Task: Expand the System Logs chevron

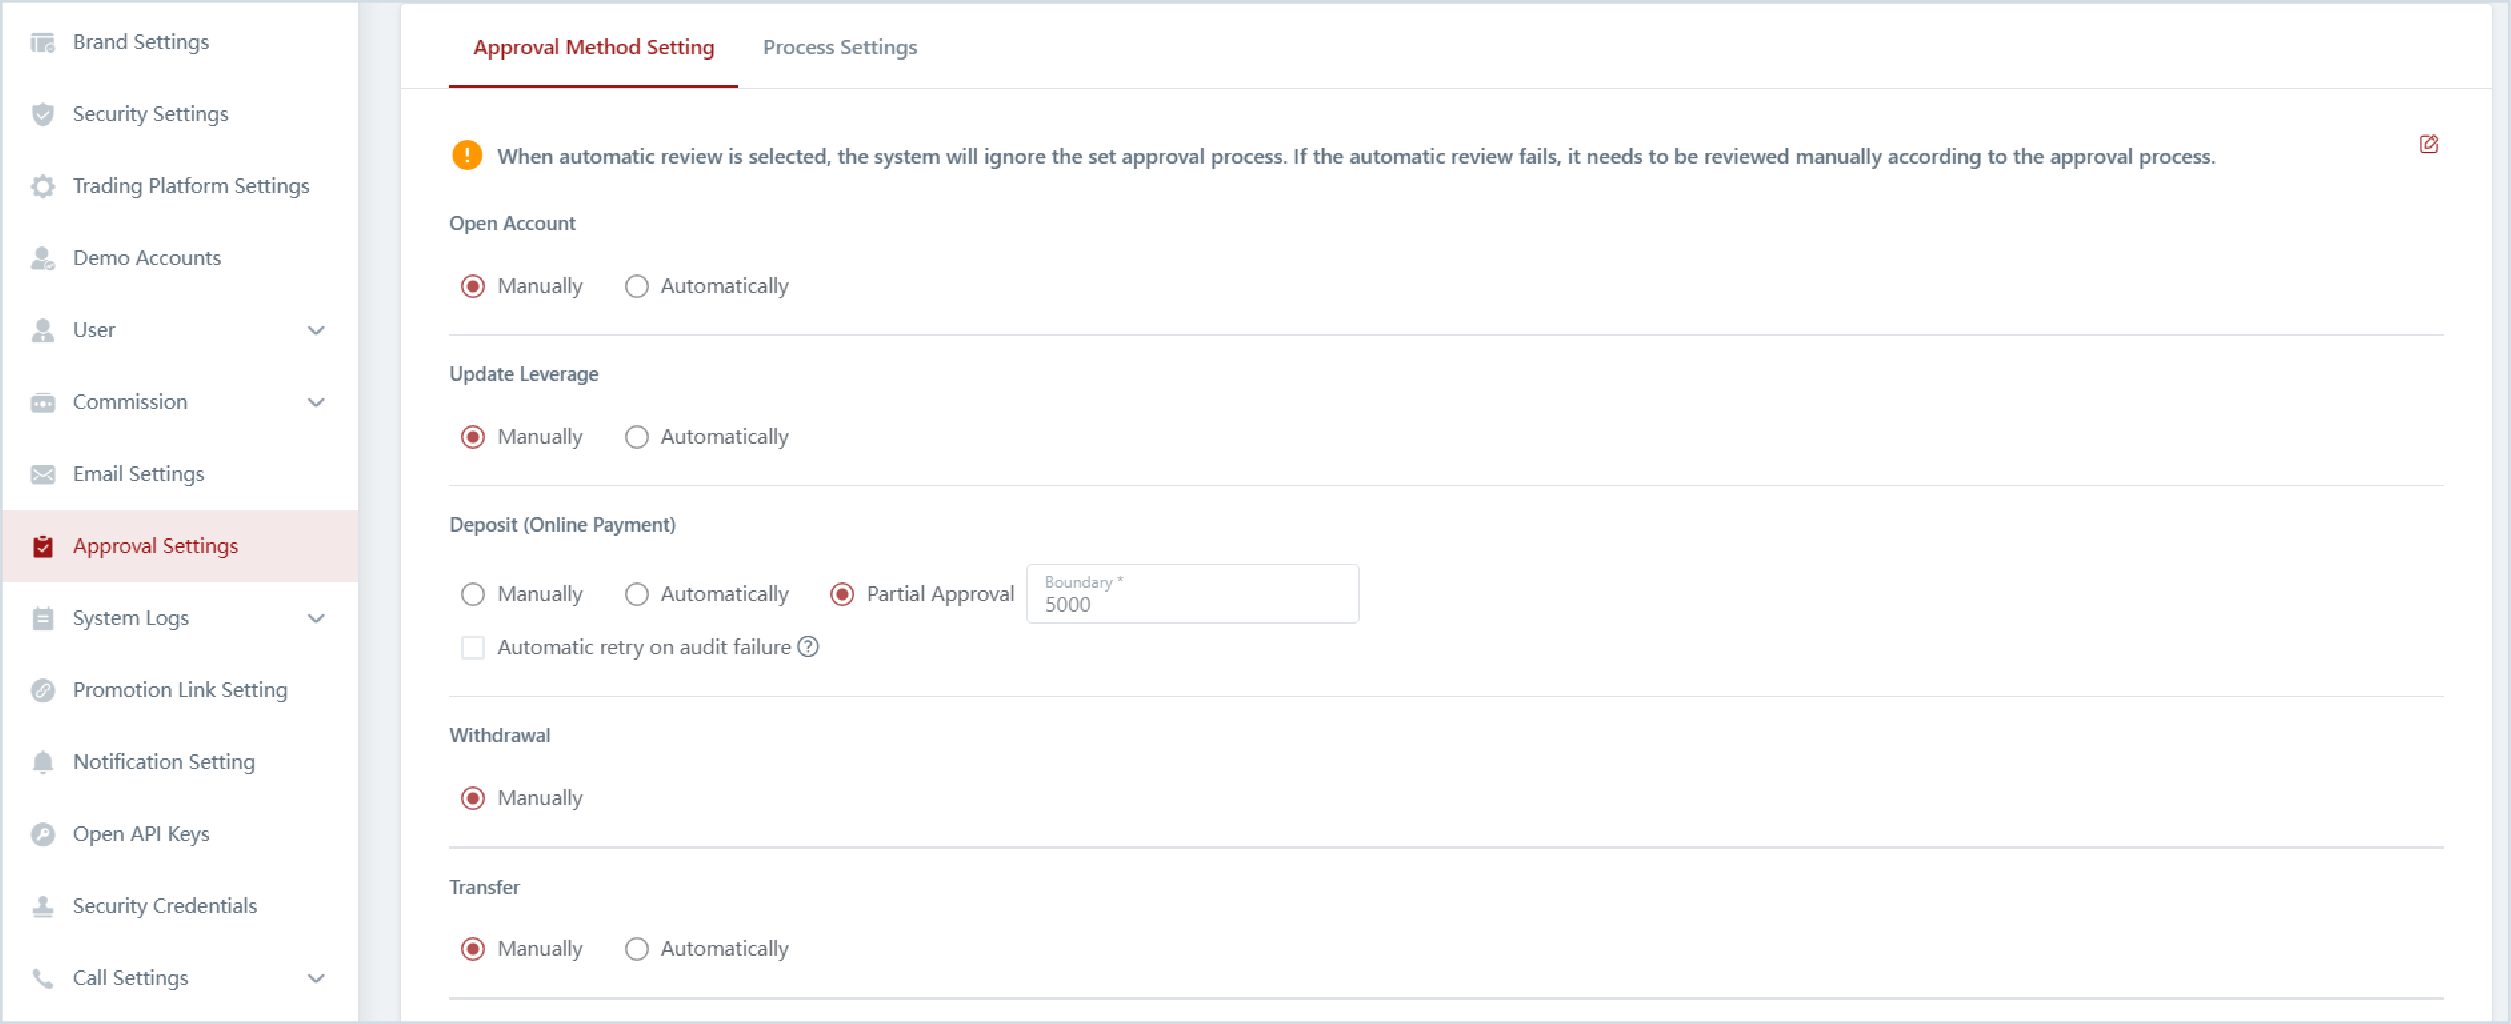Action: tap(316, 618)
